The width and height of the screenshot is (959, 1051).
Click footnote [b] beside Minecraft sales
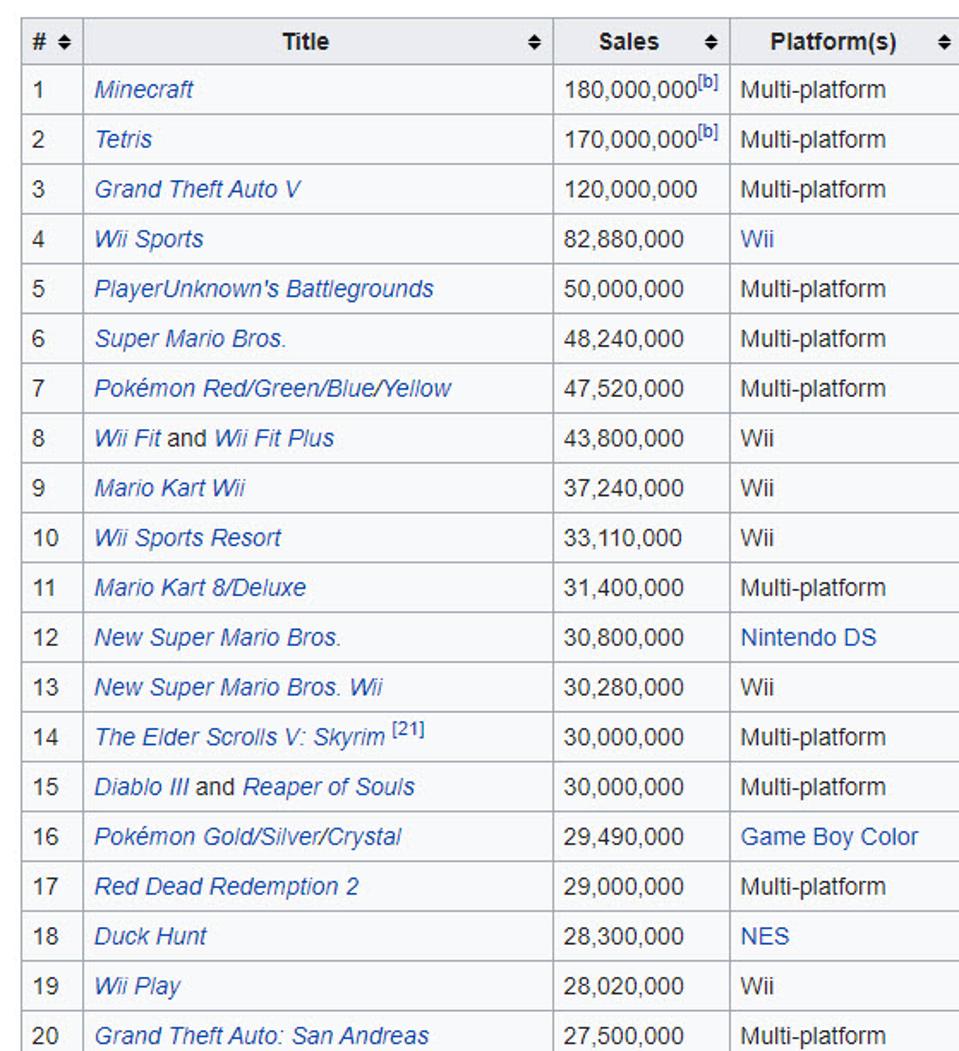[x=708, y=84]
